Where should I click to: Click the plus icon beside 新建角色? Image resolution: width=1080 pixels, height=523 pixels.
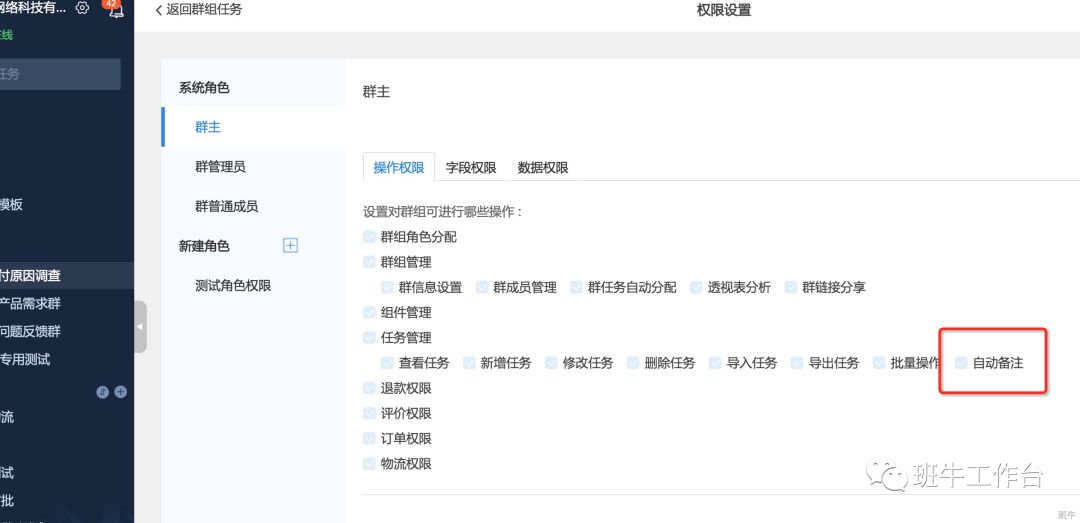tap(290, 245)
